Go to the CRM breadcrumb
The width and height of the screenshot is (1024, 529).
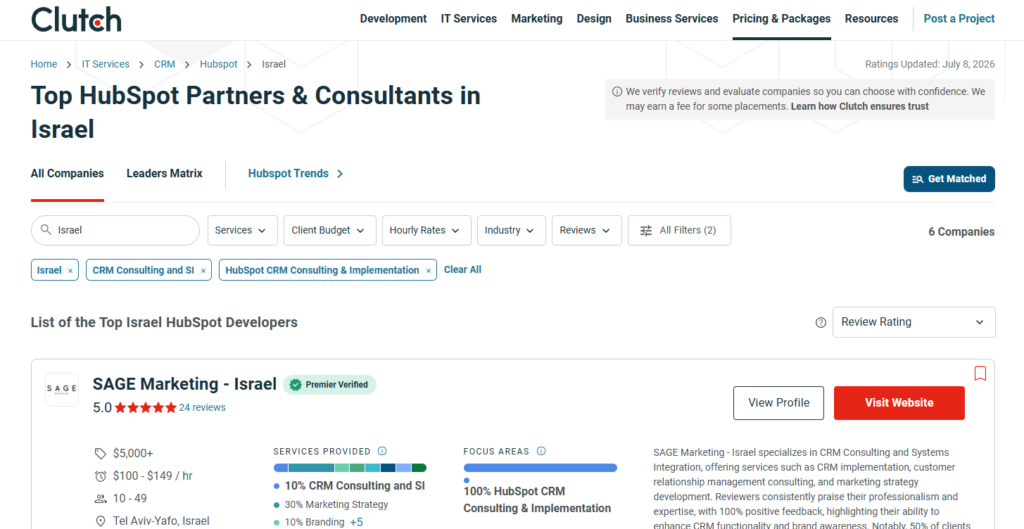(165, 64)
